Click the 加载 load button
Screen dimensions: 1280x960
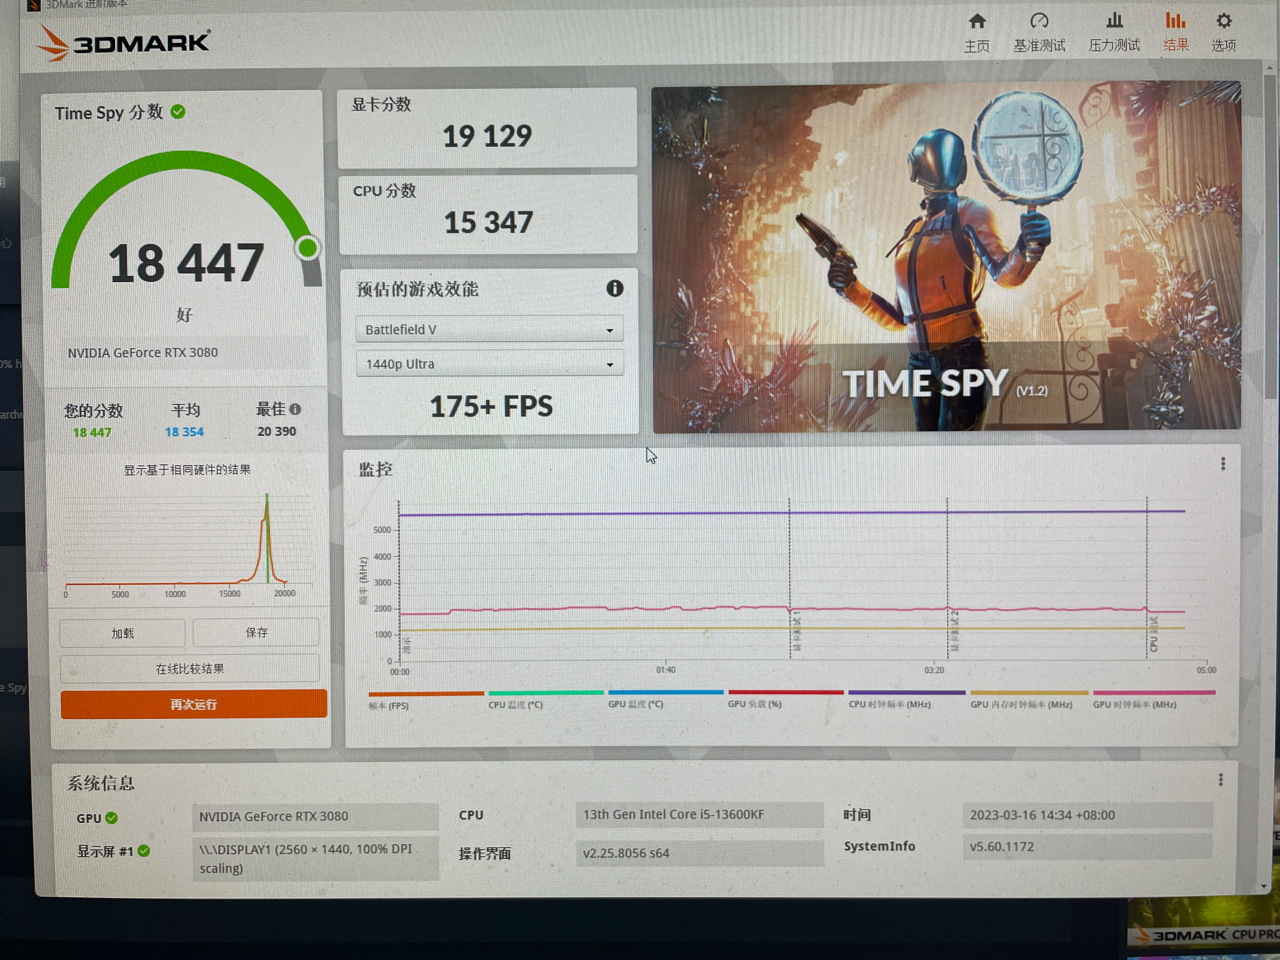coord(122,633)
